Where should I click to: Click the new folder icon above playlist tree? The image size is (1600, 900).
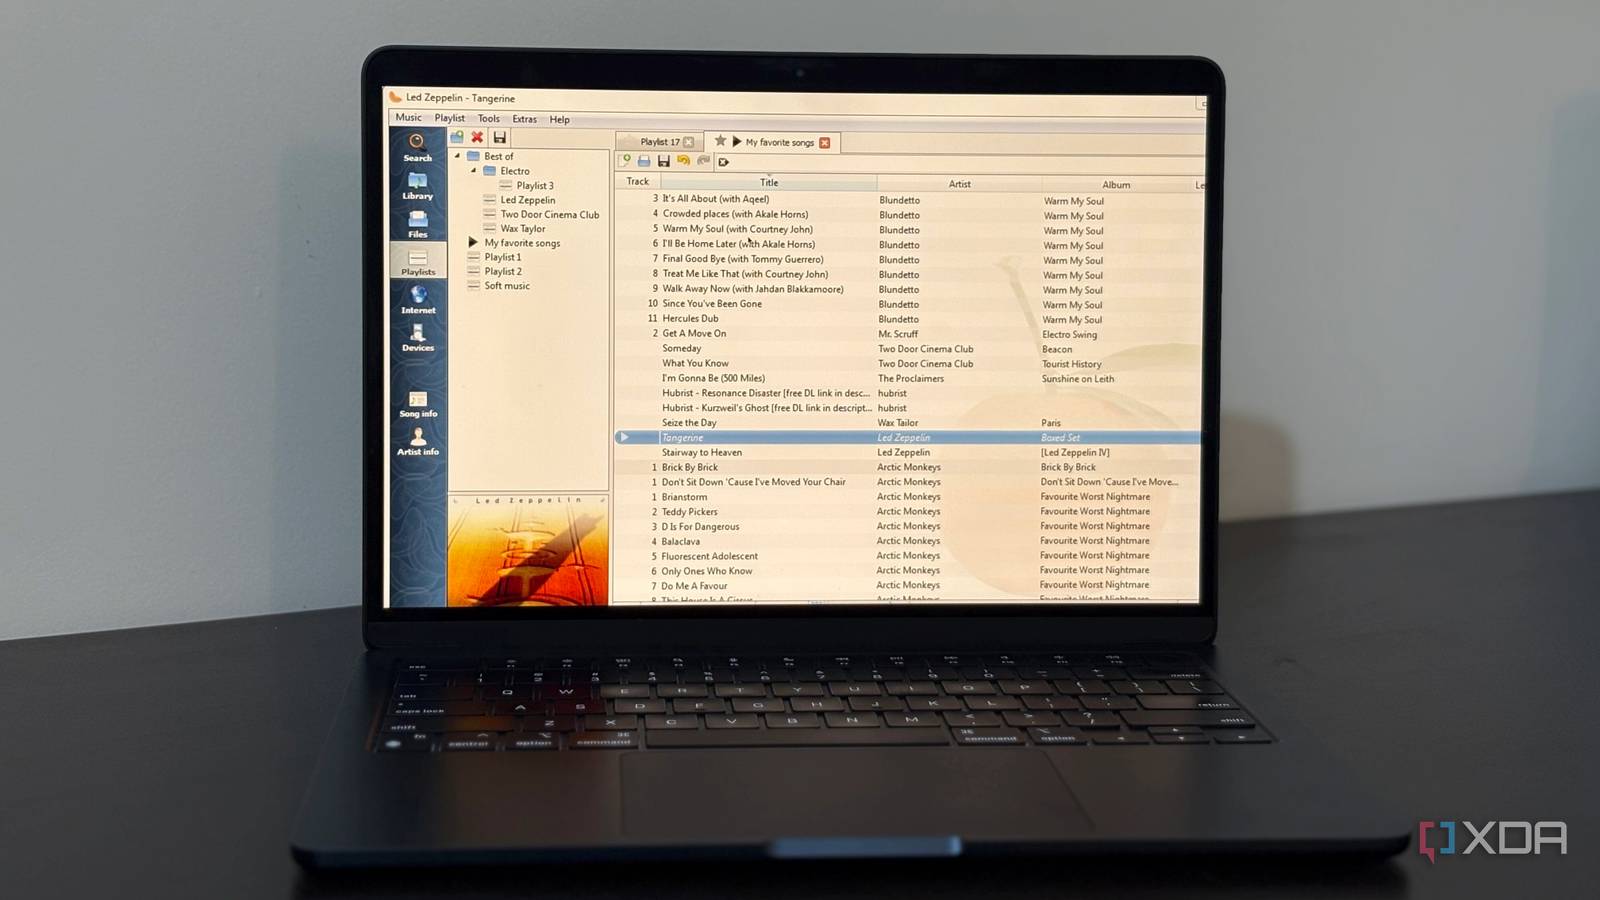(457, 137)
